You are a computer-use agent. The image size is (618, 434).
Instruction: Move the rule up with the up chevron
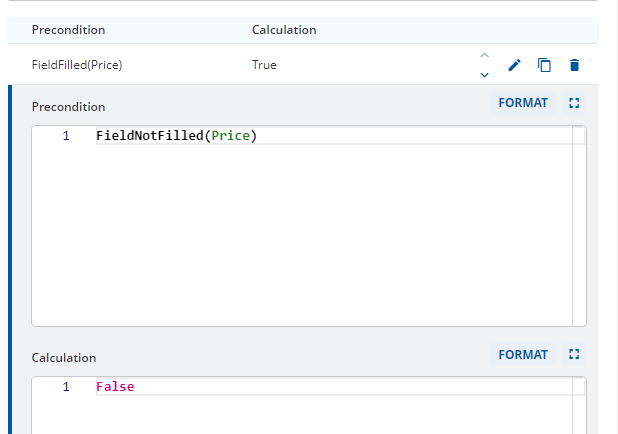click(484, 55)
